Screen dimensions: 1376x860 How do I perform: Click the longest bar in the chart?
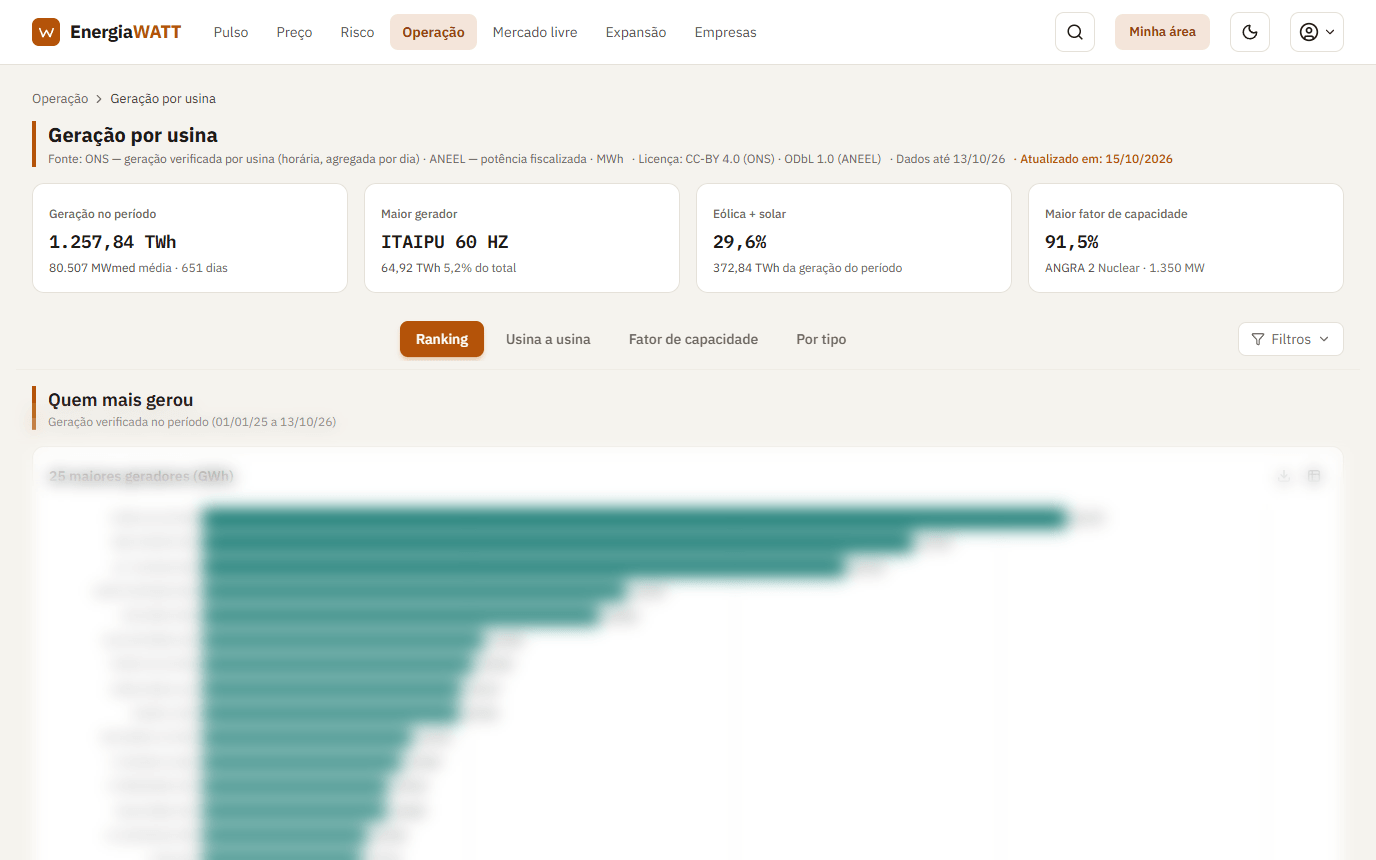click(636, 518)
